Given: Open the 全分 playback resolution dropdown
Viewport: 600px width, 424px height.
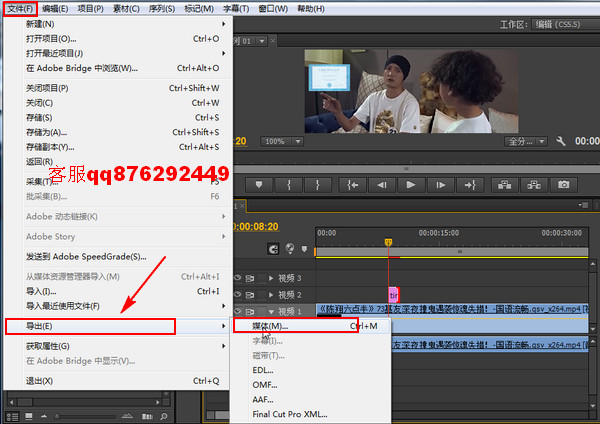Looking at the screenshot, I should tap(525, 142).
